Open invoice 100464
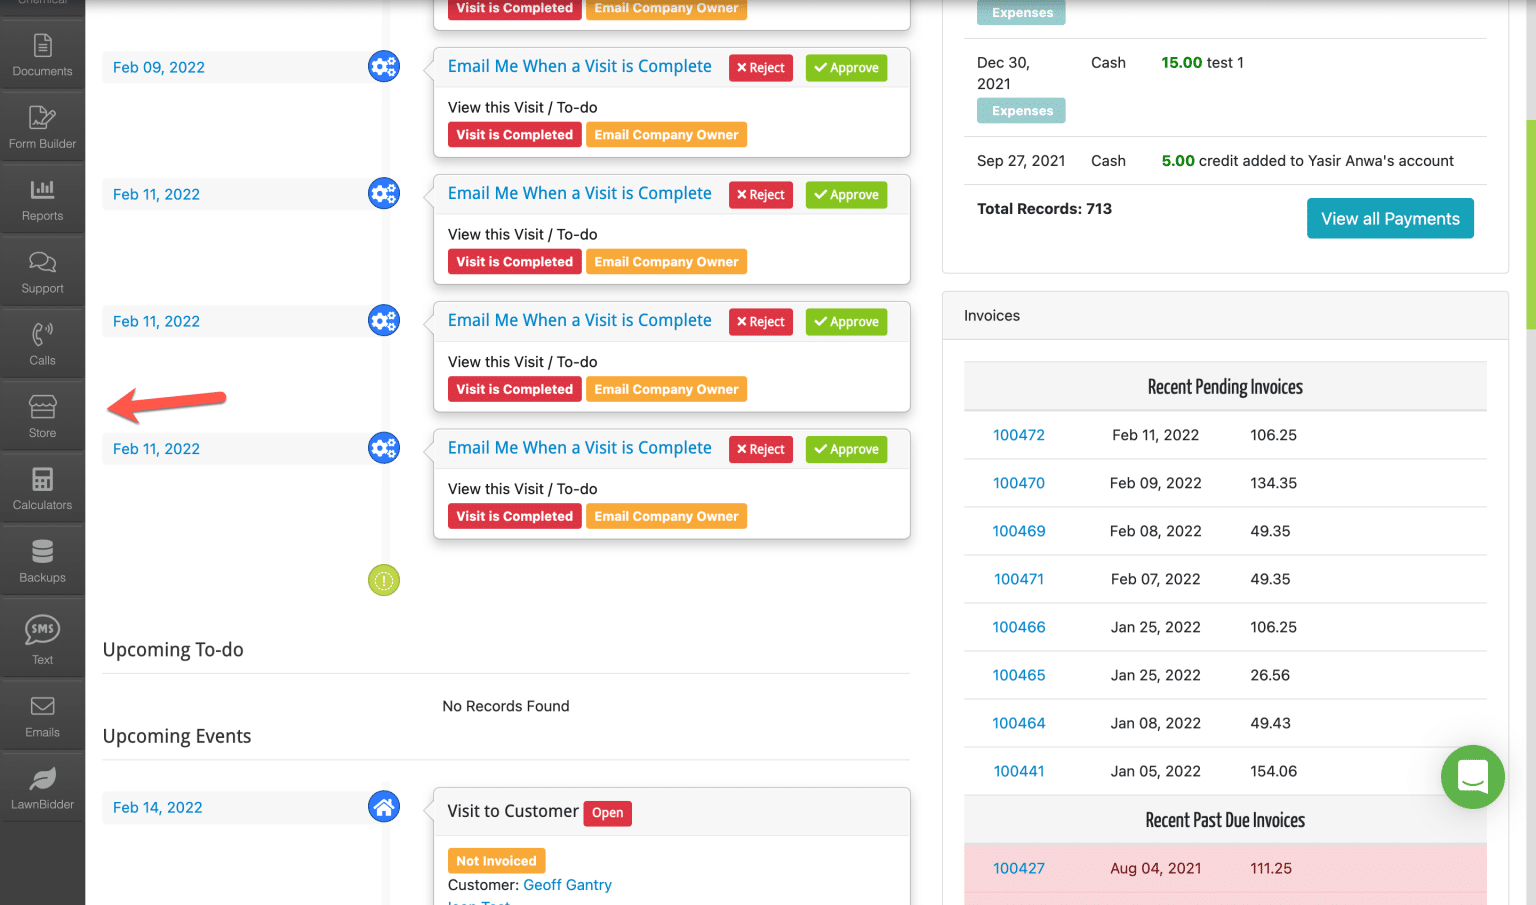The image size is (1536, 905). [1019, 723]
